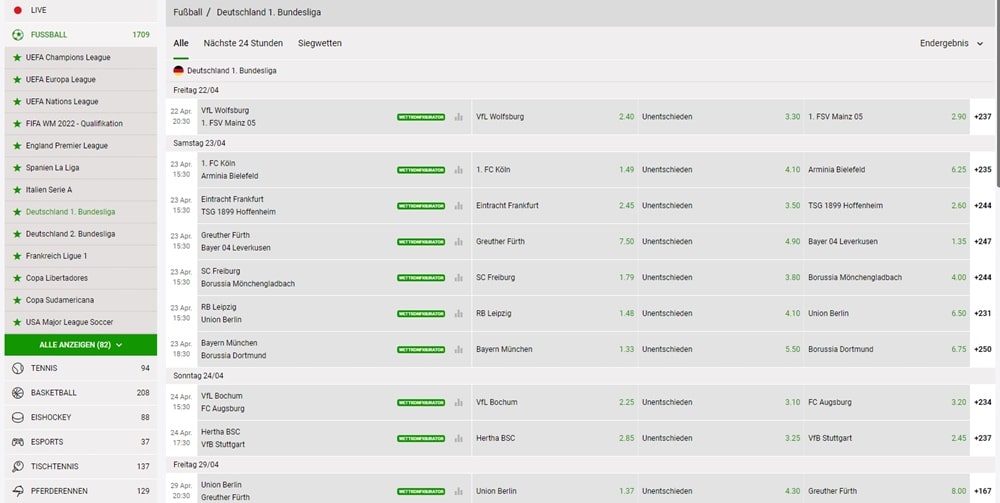This screenshot has width=1000, height=503.
Task: Click the gamepad icon beside ESPORTS
Action: pyautogui.click(x=18, y=442)
